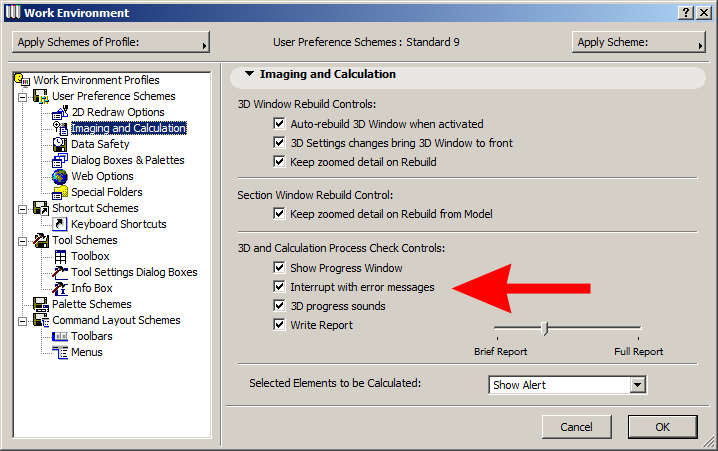
Task: Select Dialog Boxes & Palettes tree item
Action: pyautogui.click(x=127, y=160)
